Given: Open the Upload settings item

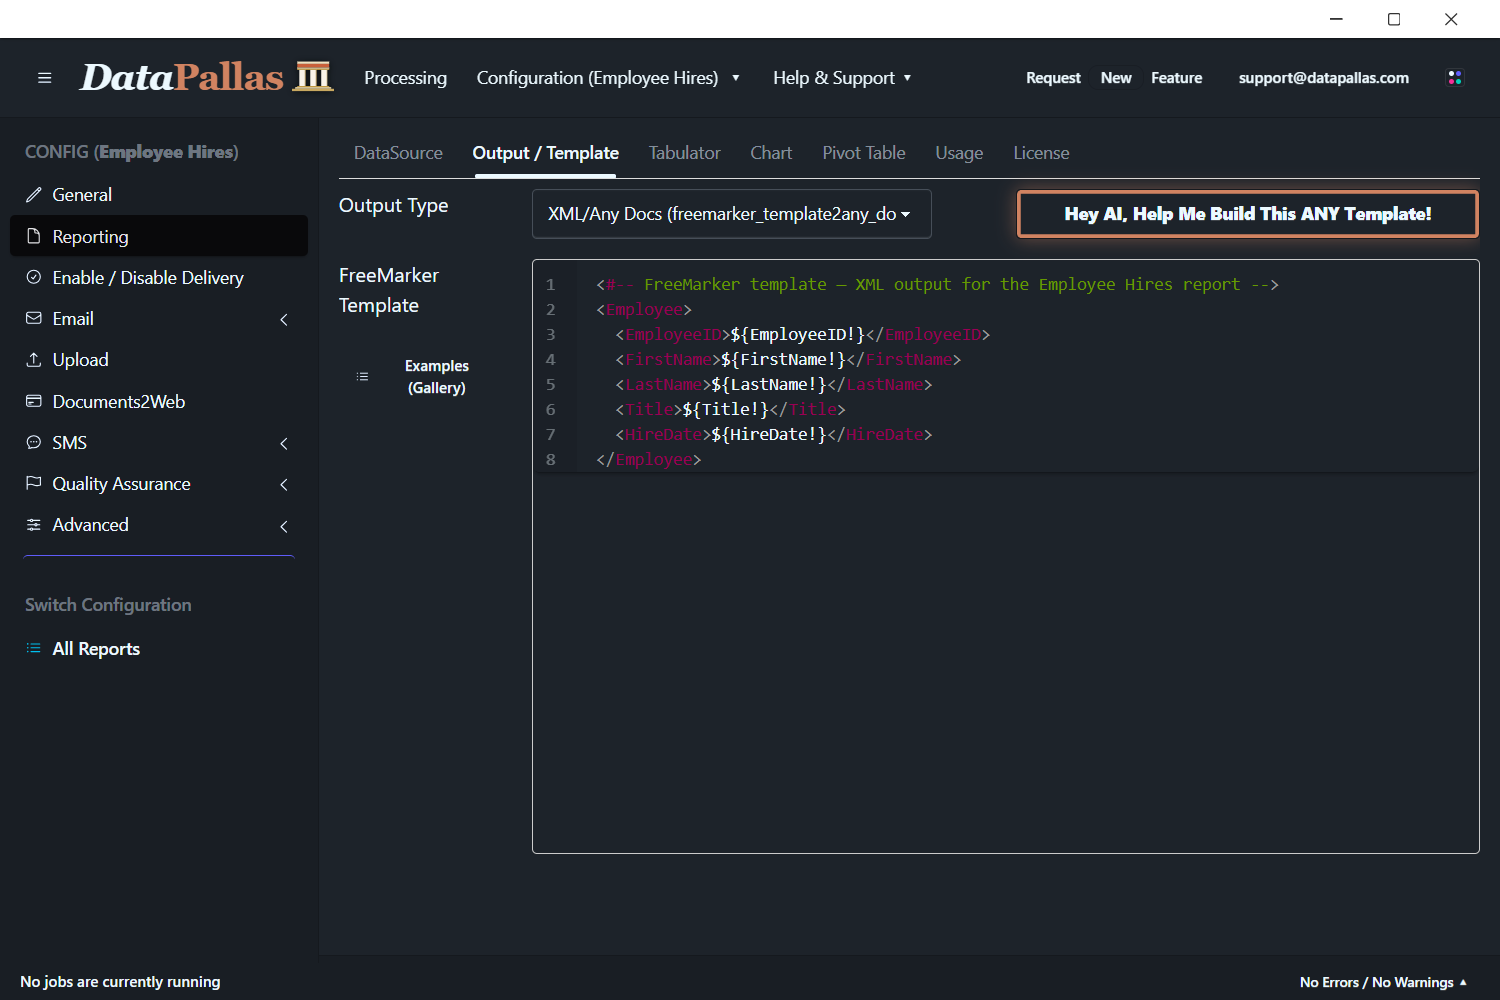Looking at the screenshot, I should pos(159,359).
